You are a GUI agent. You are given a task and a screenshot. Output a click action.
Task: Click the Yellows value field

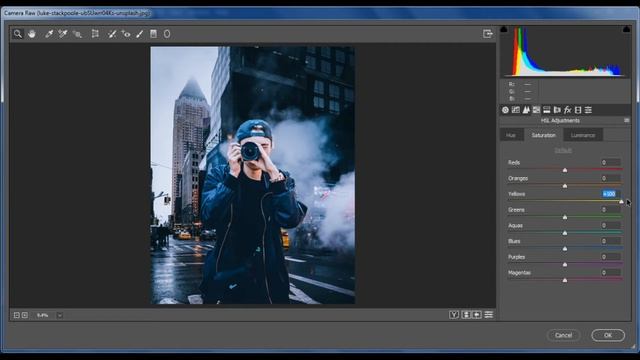[610, 194]
